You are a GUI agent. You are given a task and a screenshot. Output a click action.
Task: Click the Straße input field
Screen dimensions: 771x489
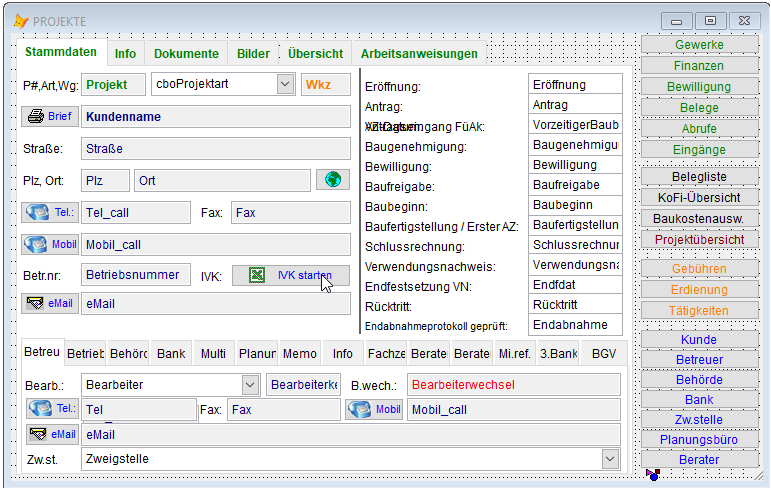tap(216, 149)
